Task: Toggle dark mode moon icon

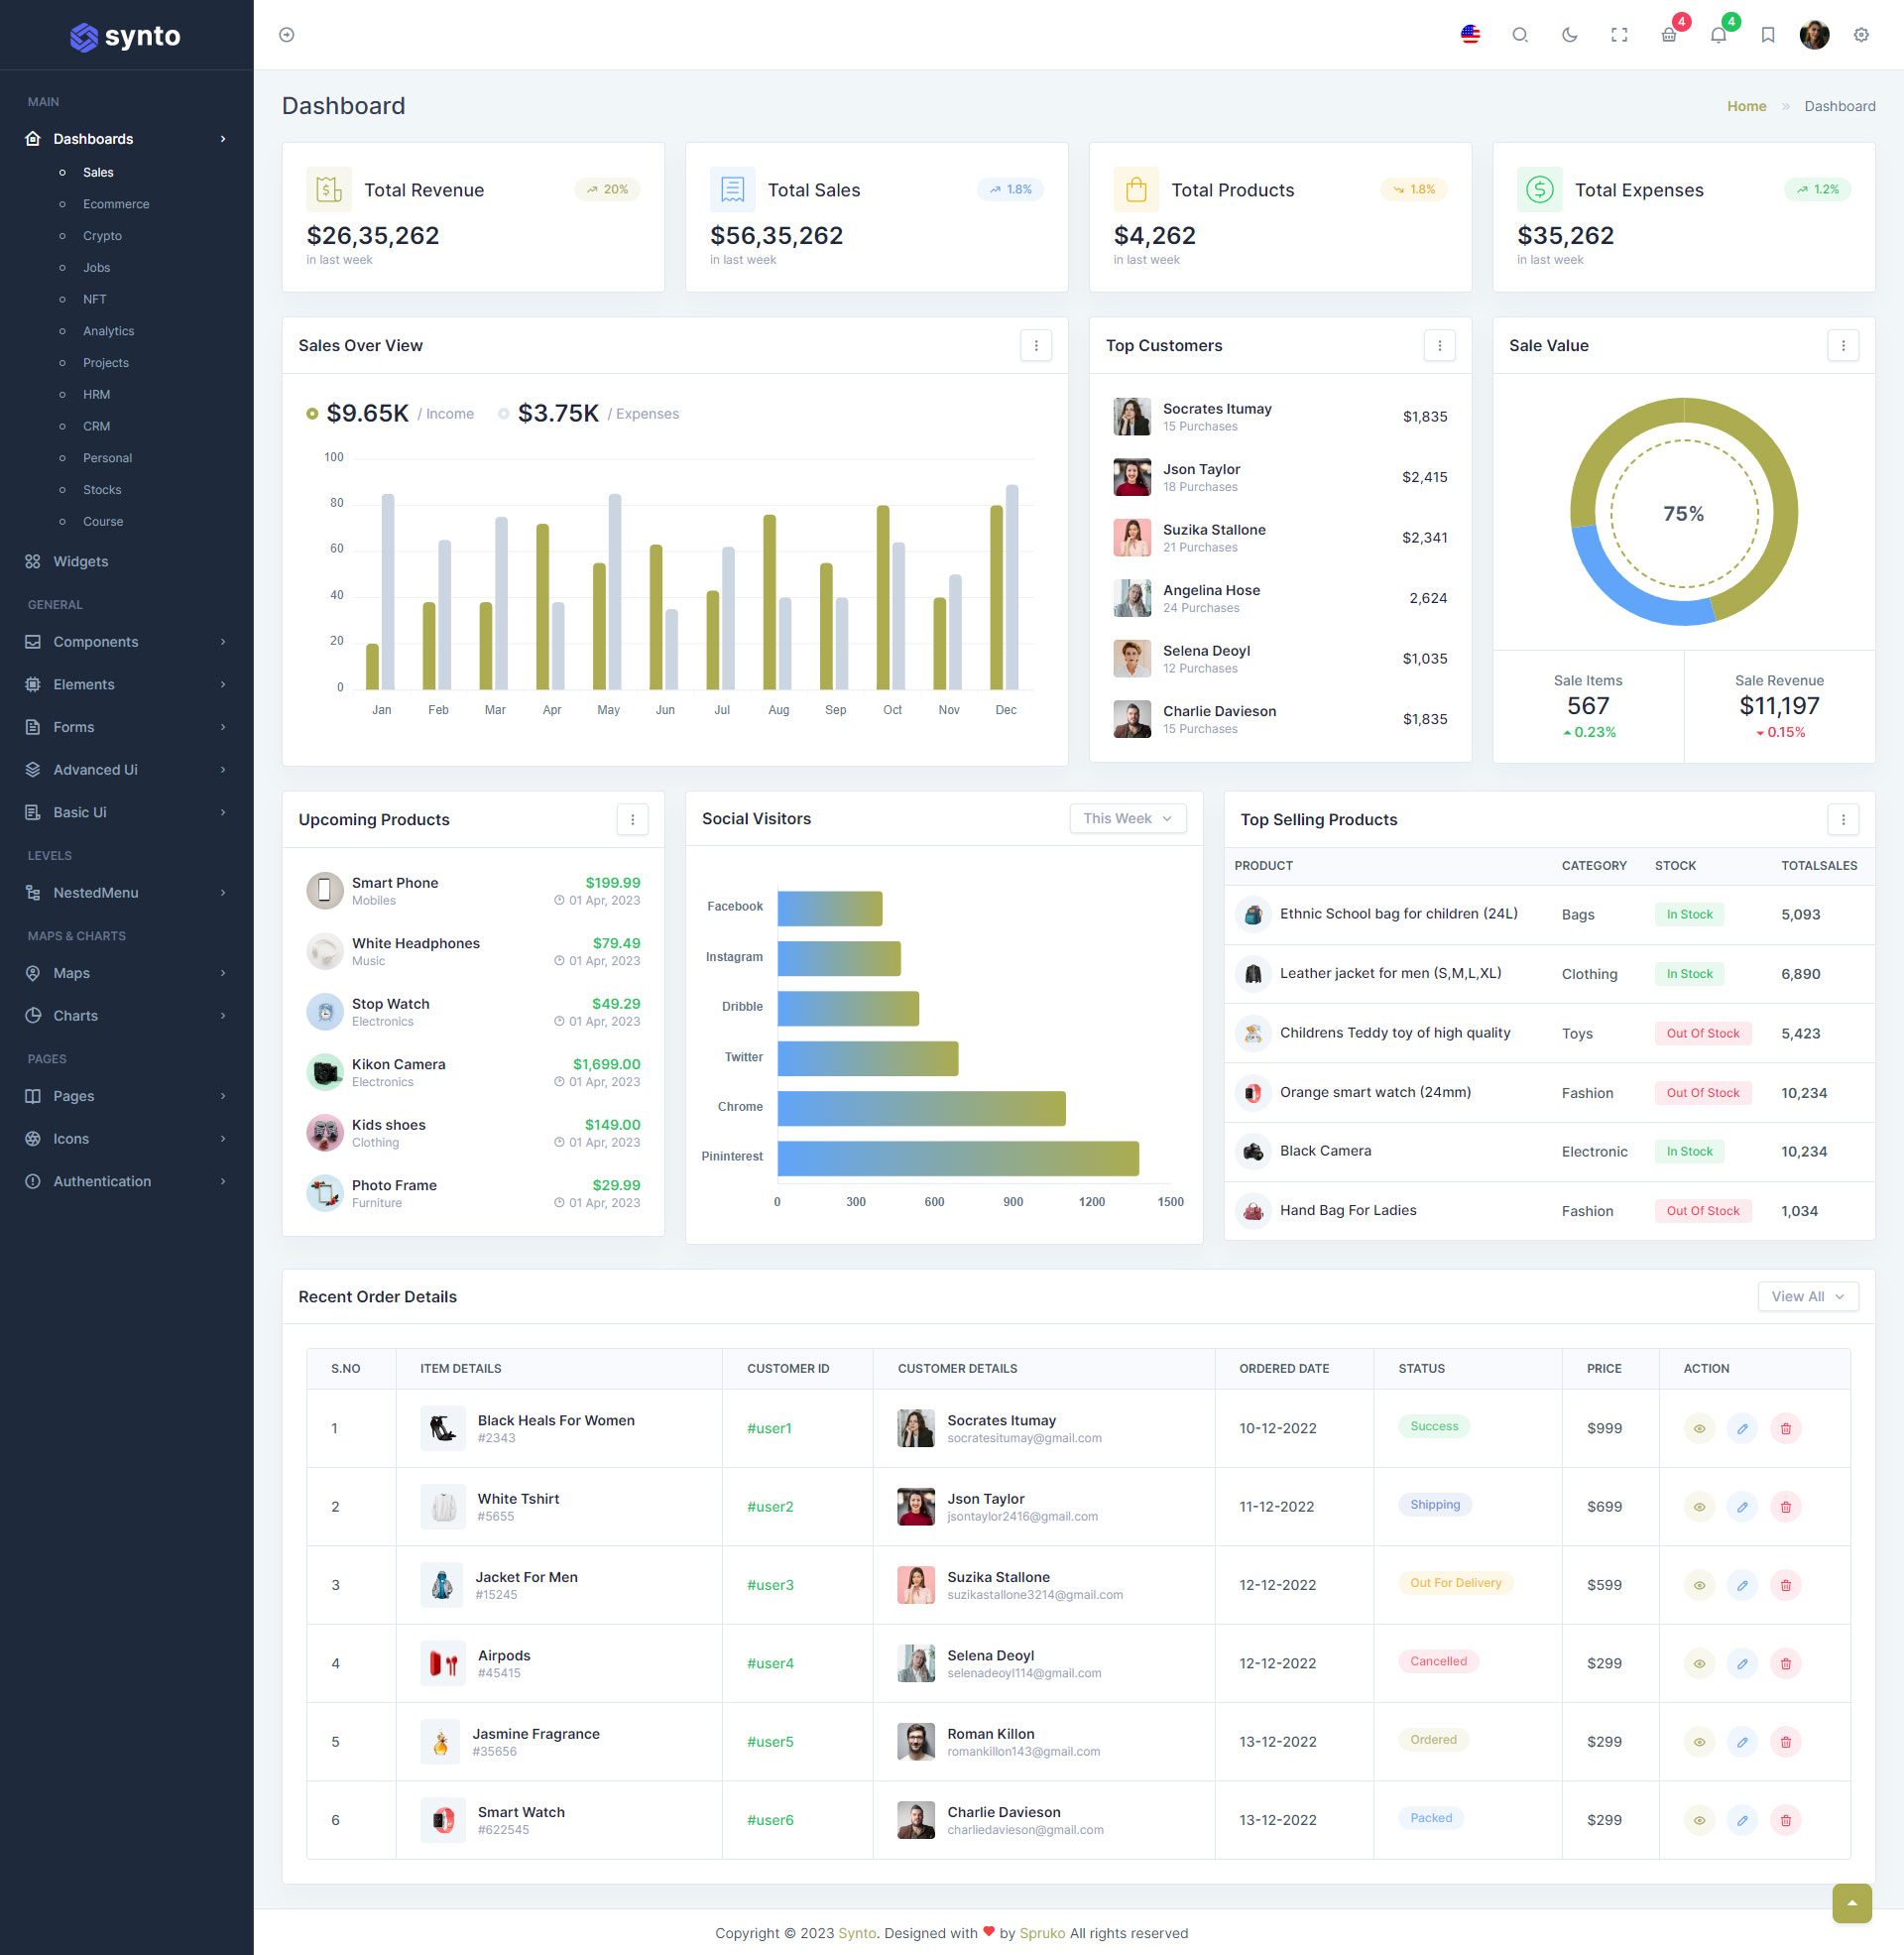Action: tap(1569, 35)
